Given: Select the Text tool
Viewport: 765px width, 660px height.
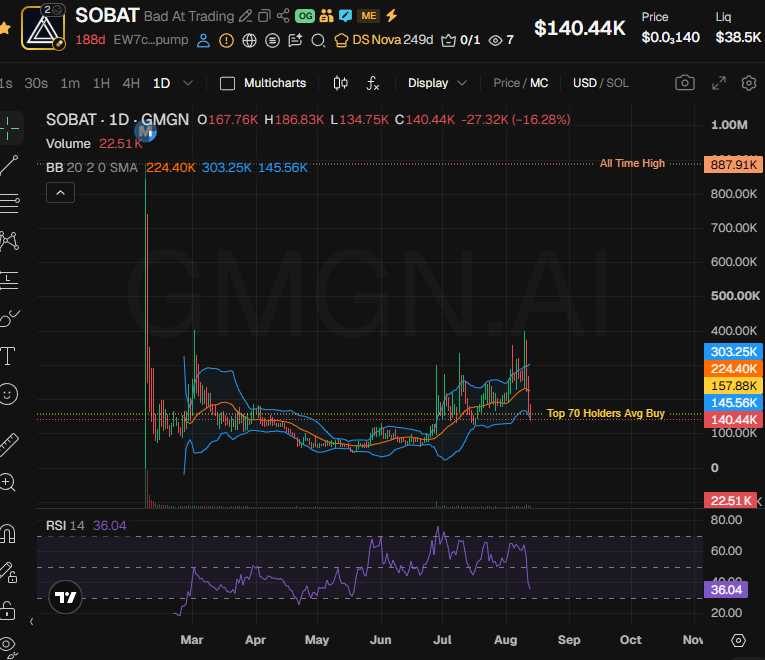Looking at the screenshot, I should coord(8,356).
